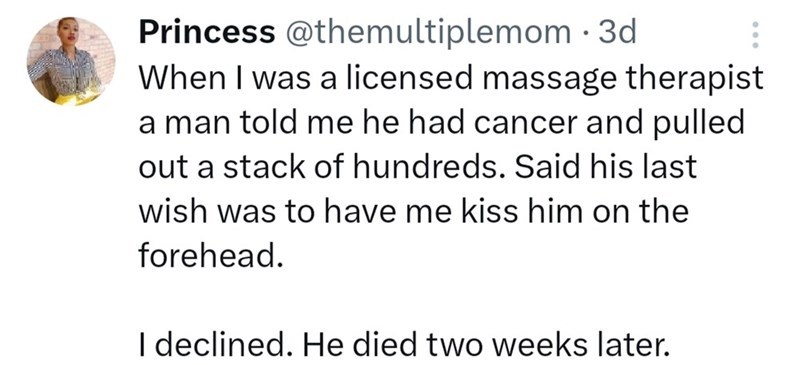Click the final line 'I declined. He died two weeks later.'
The height and width of the screenshot is (365, 800).
(404, 346)
